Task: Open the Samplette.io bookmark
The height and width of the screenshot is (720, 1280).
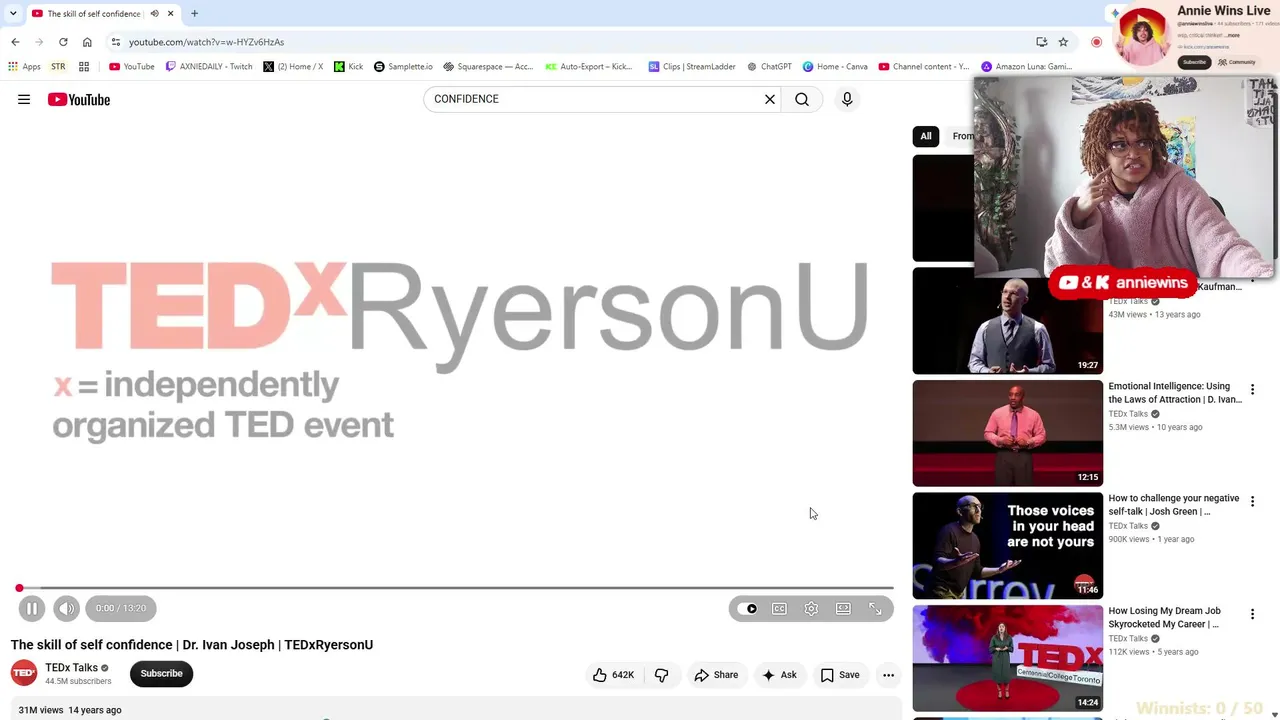Action: coord(403,67)
